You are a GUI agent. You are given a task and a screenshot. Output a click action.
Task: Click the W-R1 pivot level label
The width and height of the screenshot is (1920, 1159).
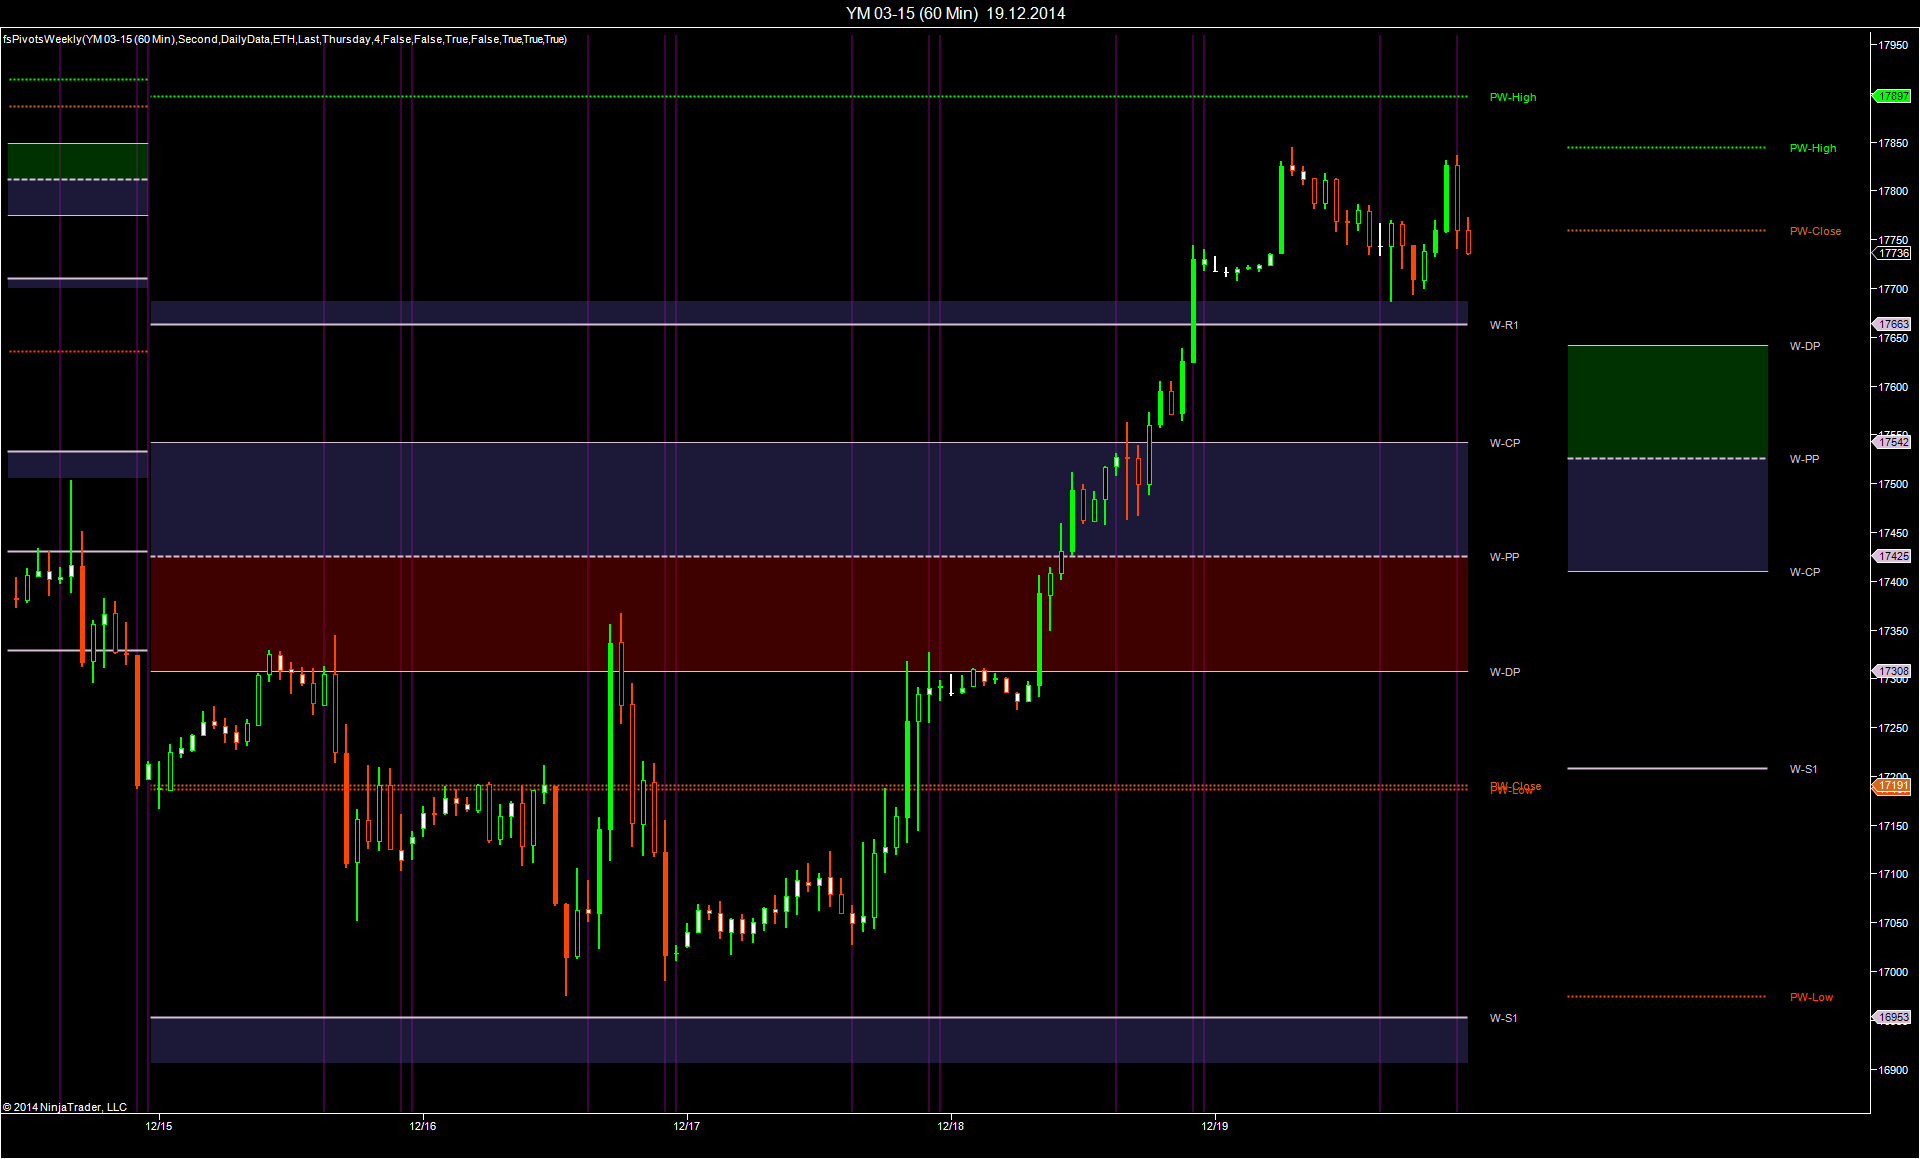click(x=1504, y=325)
